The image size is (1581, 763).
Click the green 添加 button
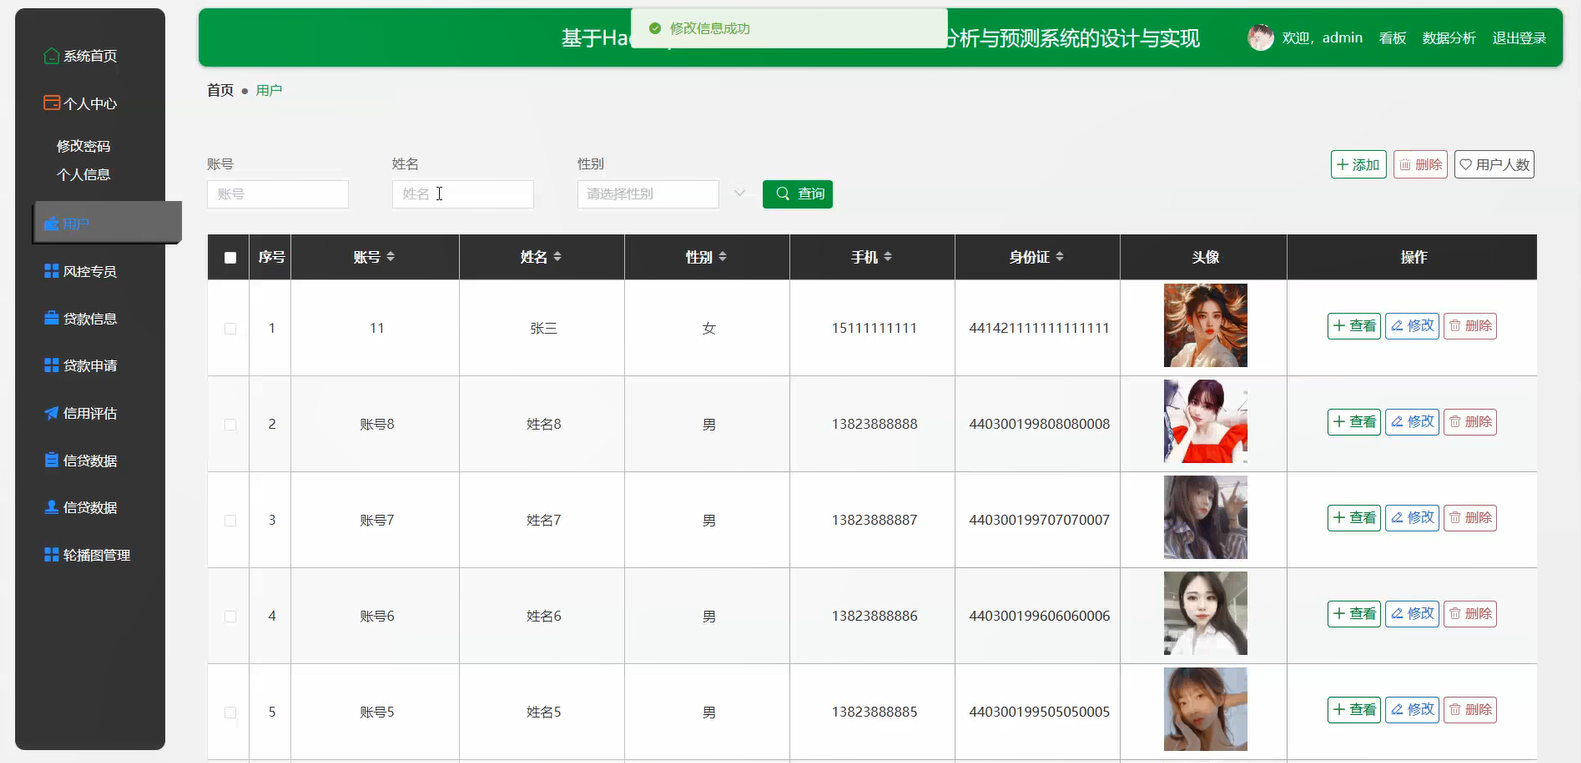point(1359,164)
